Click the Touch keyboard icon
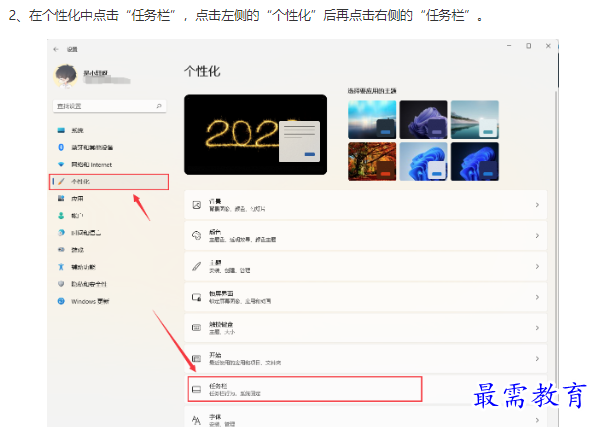The image size is (595, 427). coord(197,328)
